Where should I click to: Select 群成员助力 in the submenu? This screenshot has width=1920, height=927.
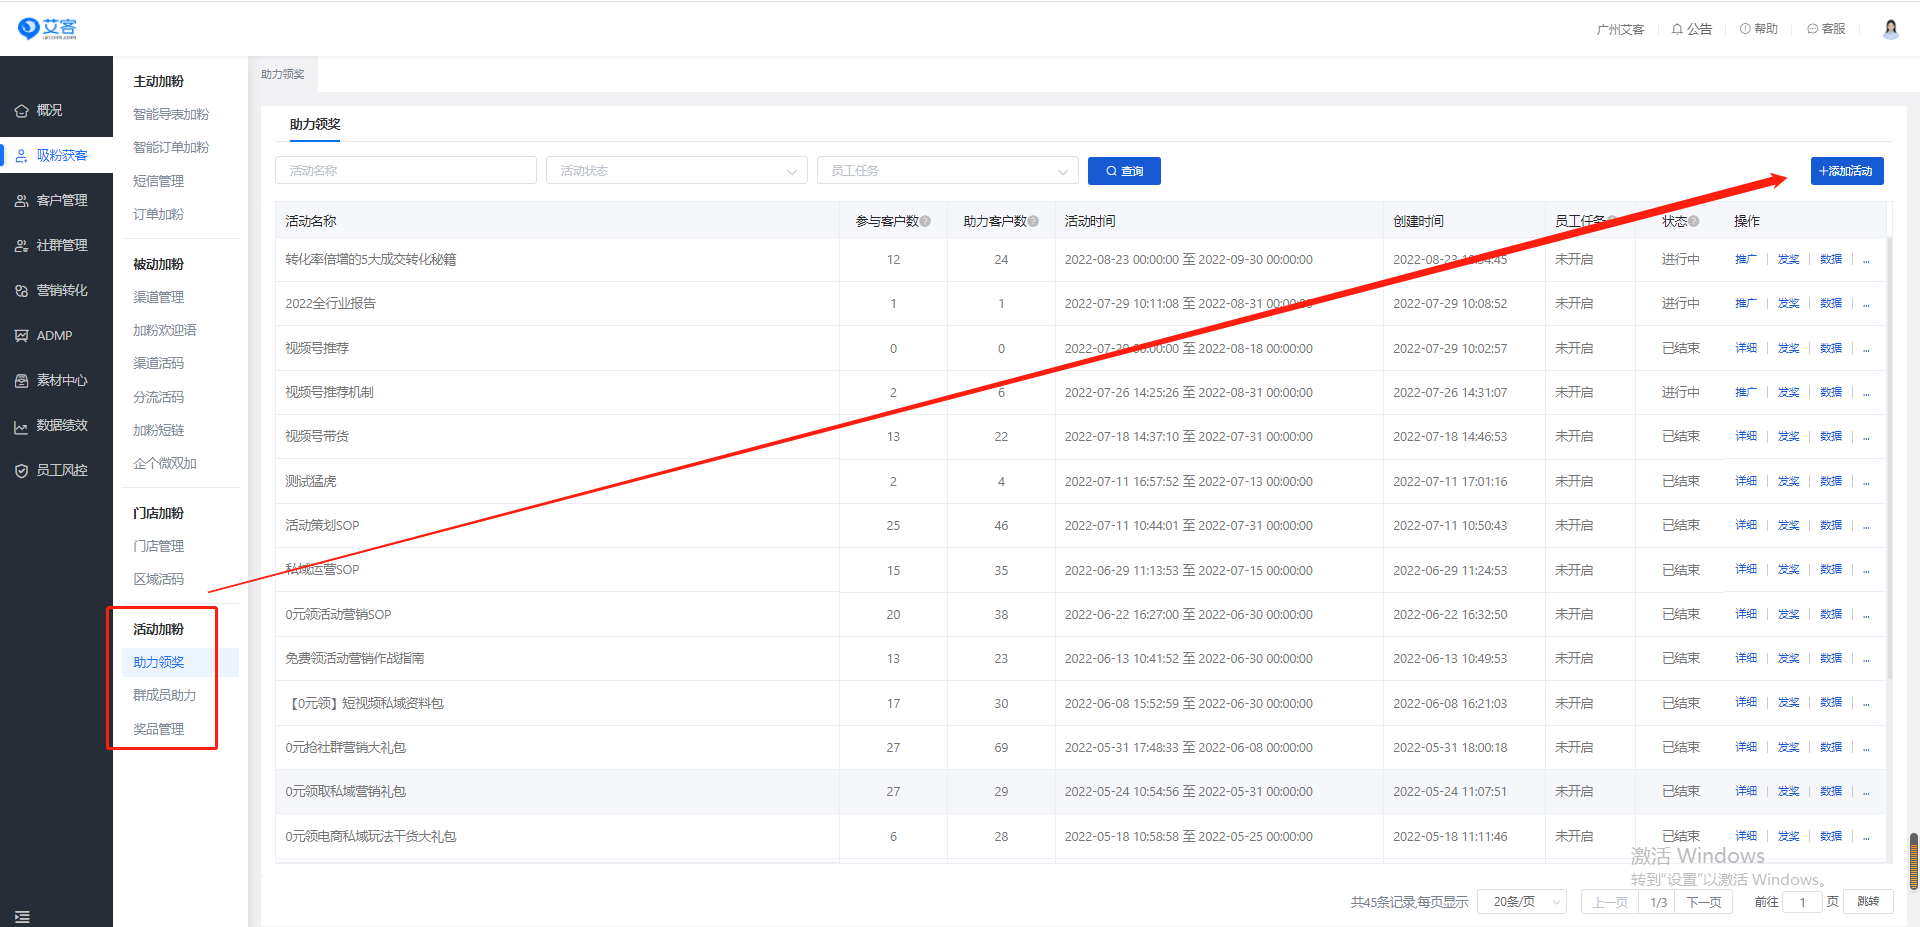click(165, 695)
